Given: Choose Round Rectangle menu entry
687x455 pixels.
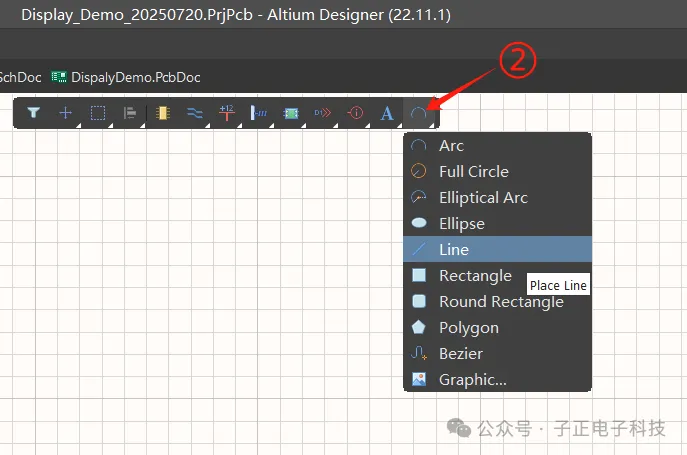Looking at the screenshot, I should click(x=497, y=302).
